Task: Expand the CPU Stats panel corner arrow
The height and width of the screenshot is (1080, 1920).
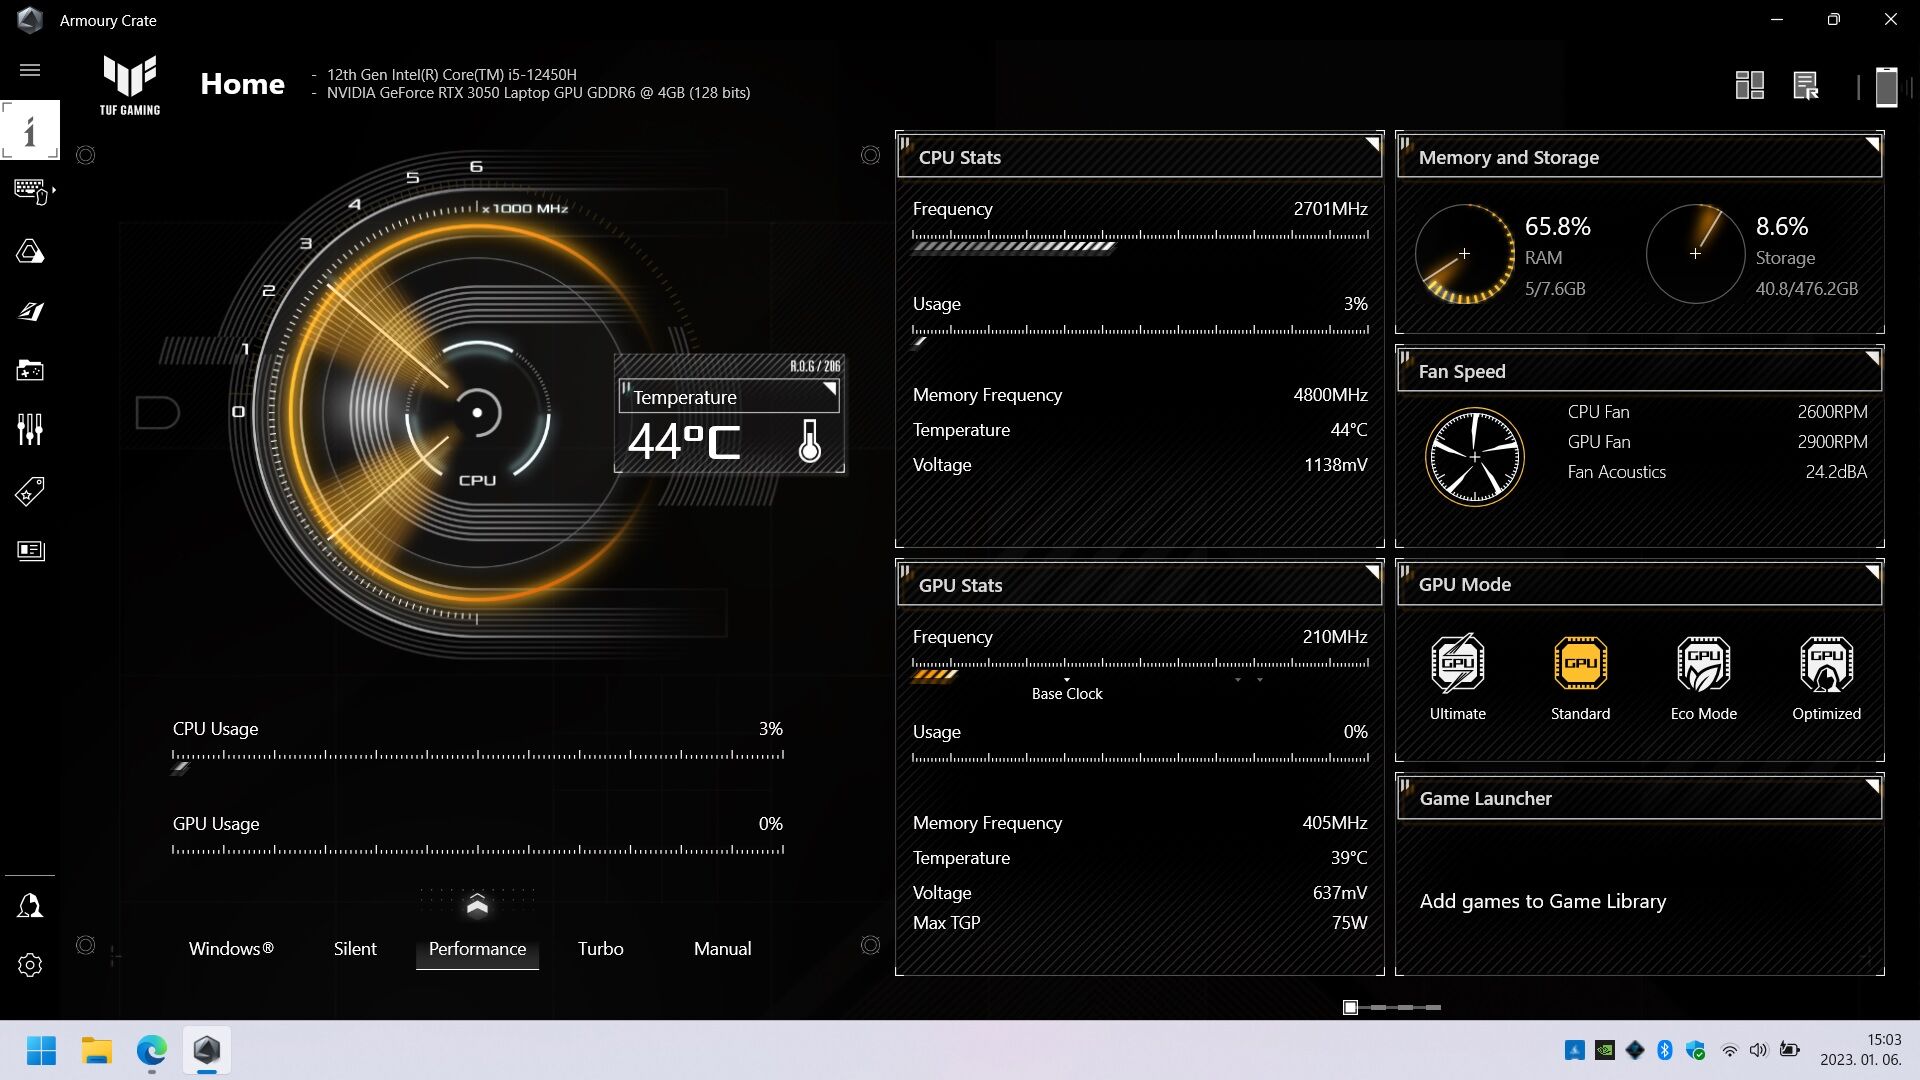Action: click(x=1373, y=144)
